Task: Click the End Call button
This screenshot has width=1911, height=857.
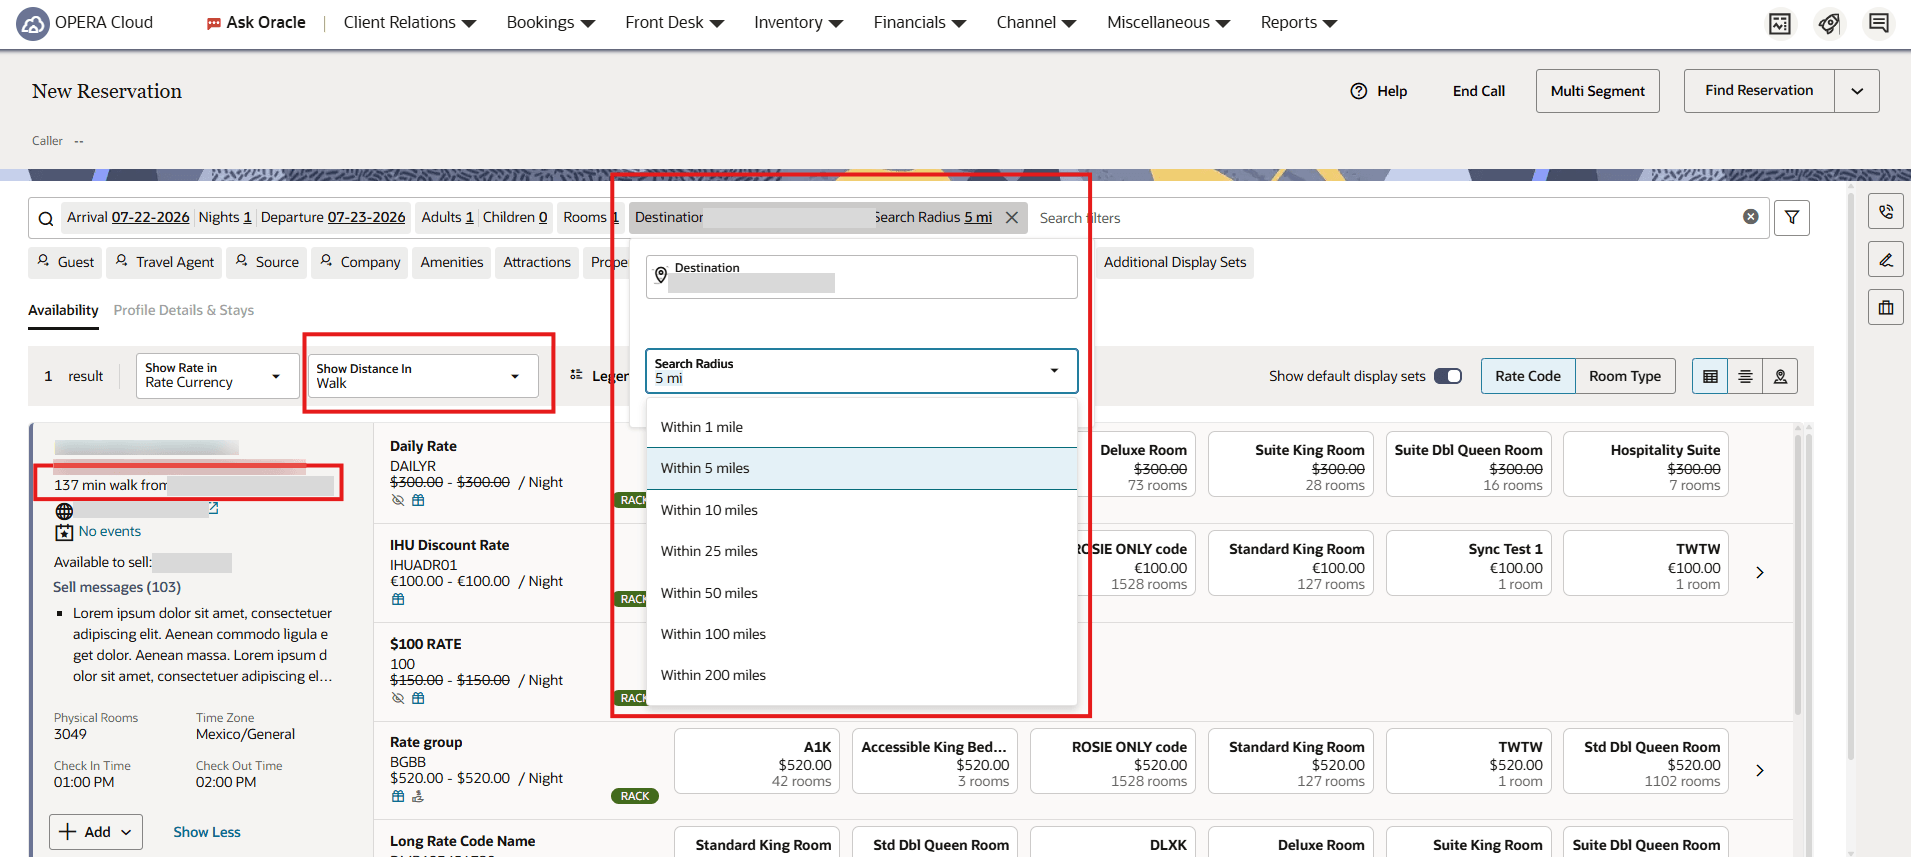Action: coord(1478,91)
